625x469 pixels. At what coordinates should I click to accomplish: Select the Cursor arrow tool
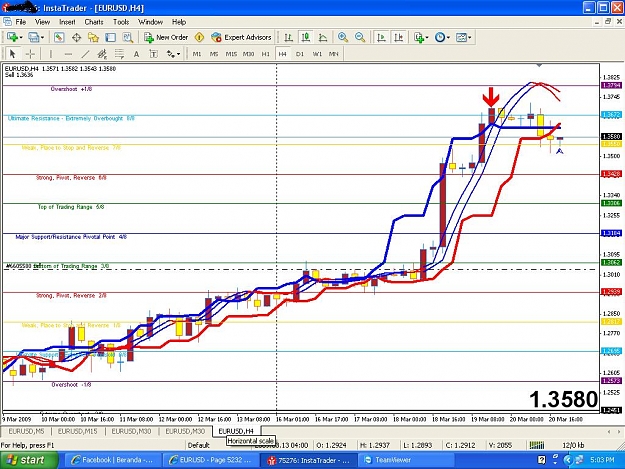pyautogui.click(x=12, y=54)
